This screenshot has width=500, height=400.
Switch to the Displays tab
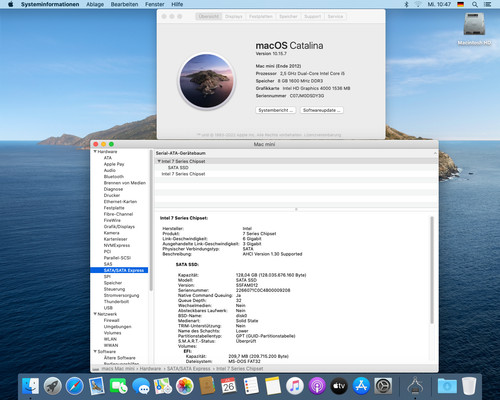(234, 16)
